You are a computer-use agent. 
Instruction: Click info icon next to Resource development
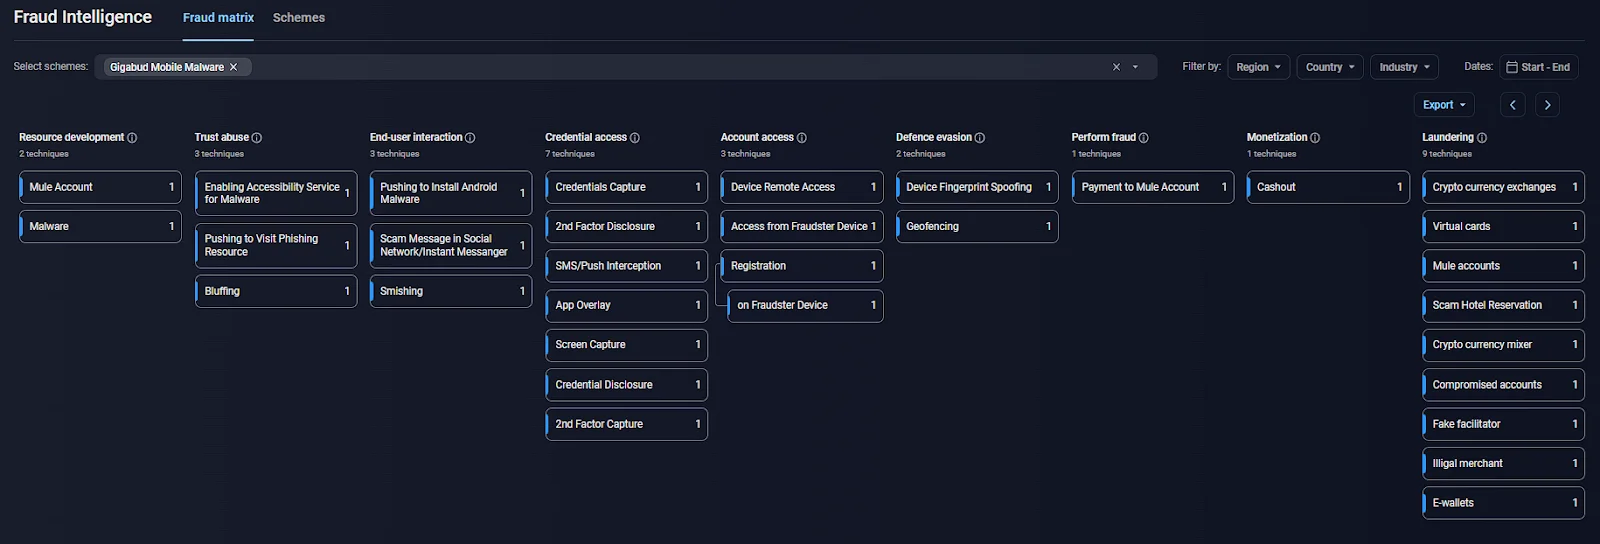click(132, 138)
